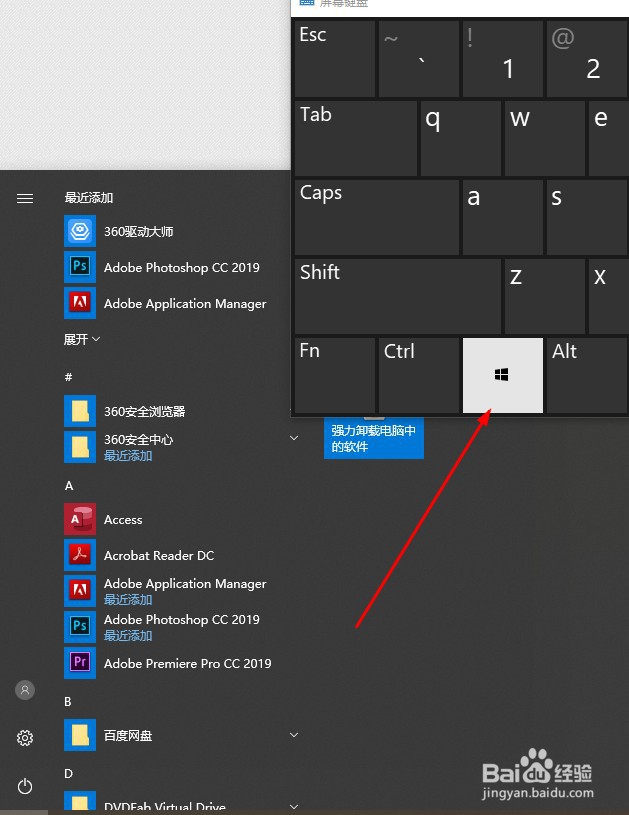This screenshot has height=815, width=629.
Task: Open Settings gear icon
Action: [25, 738]
